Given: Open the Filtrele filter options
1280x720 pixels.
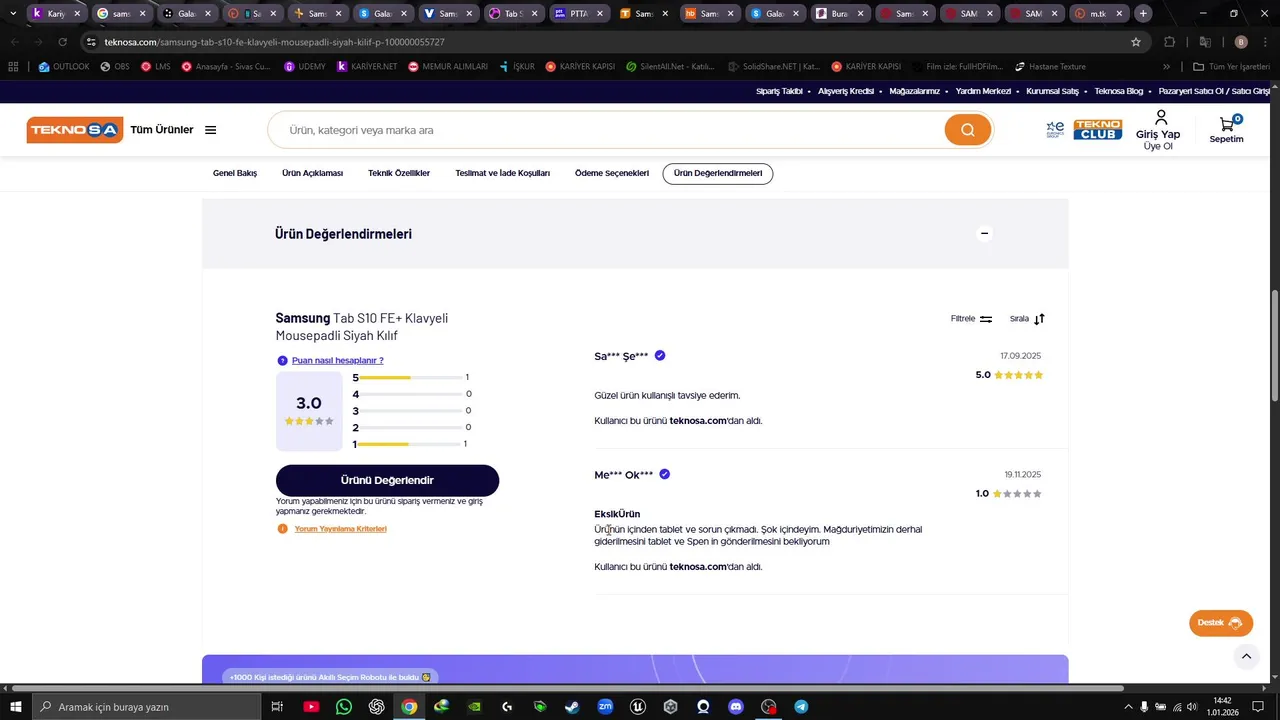Looking at the screenshot, I should (971, 319).
